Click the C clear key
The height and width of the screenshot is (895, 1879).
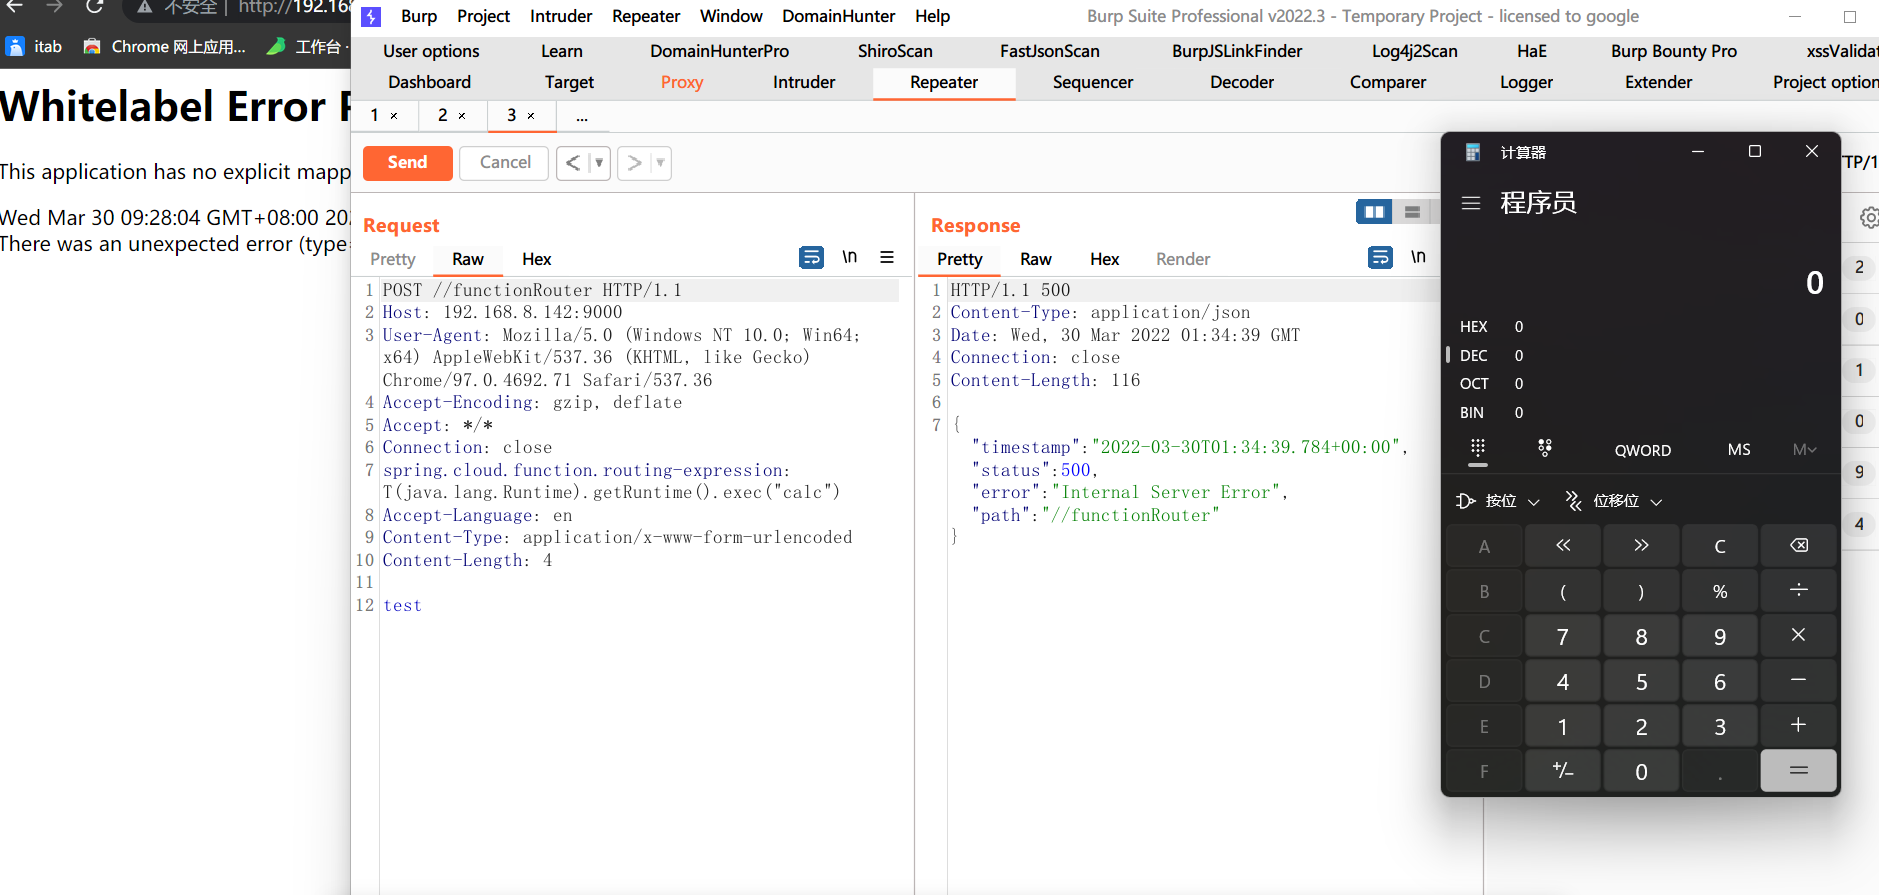[1720, 546]
